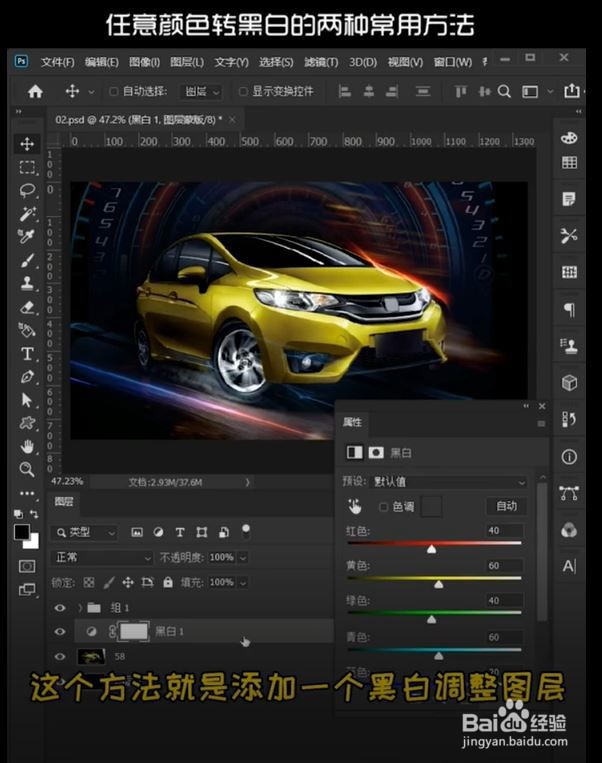
Task: Click the foreground color swatch
Action: point(21,532)
